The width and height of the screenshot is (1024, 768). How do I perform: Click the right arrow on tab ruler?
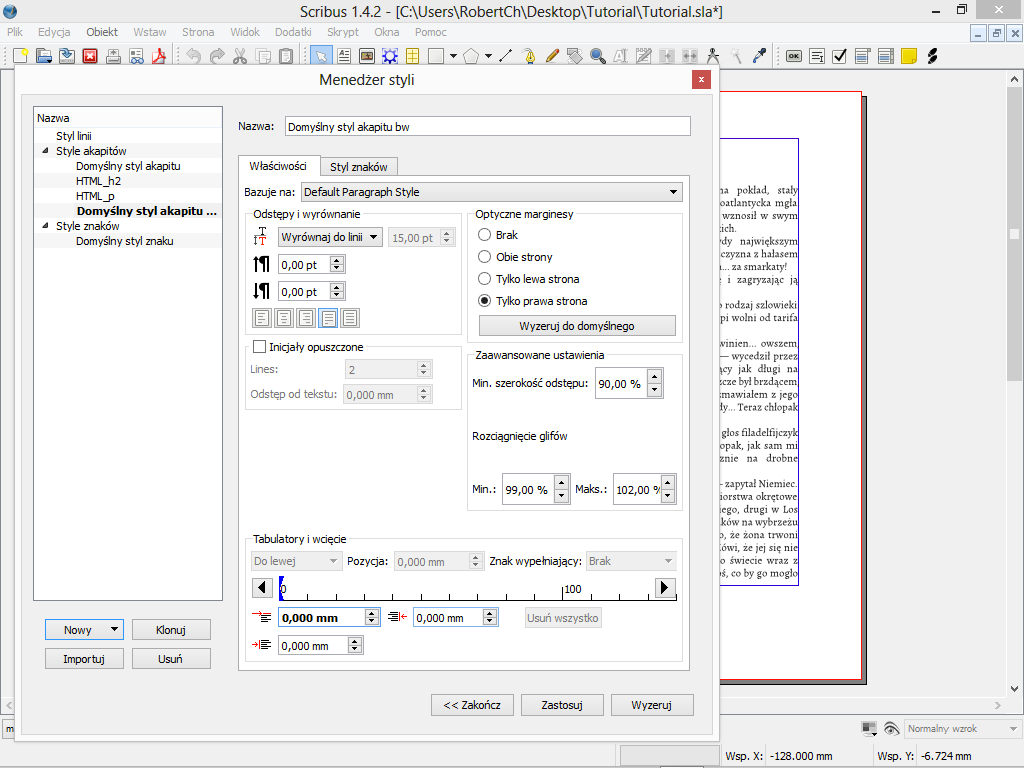tap(665, 588)
